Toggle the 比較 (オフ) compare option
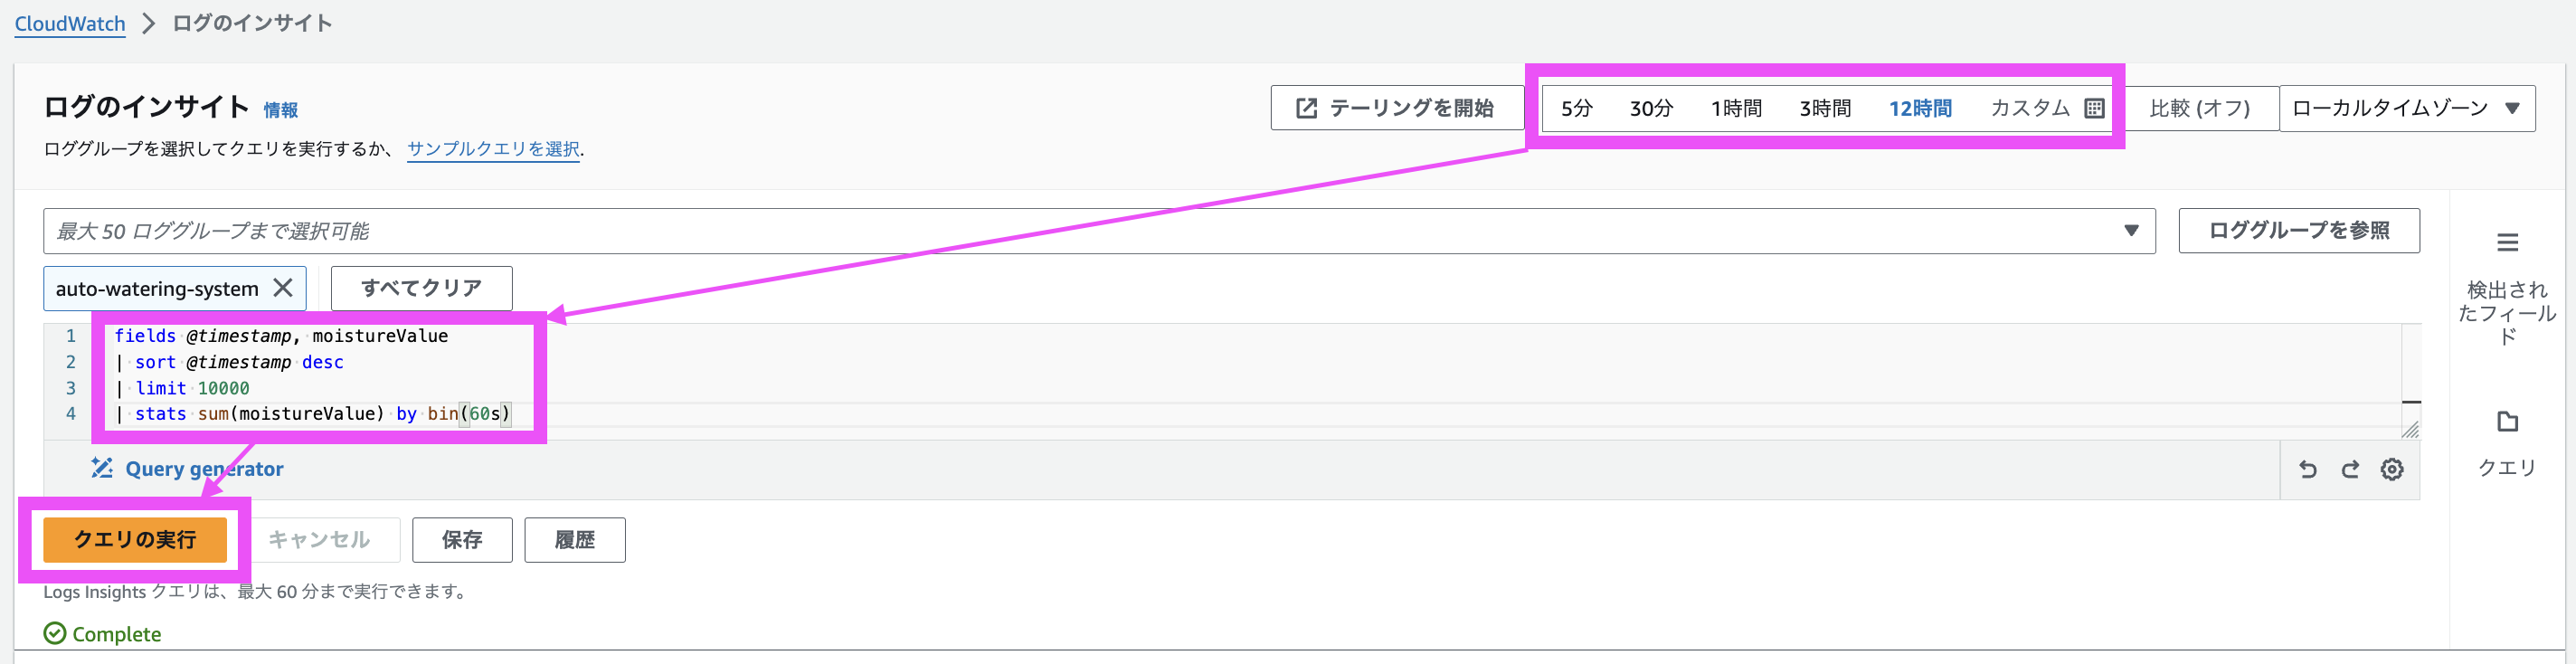2576x664 pixels. coord(2199,108)
